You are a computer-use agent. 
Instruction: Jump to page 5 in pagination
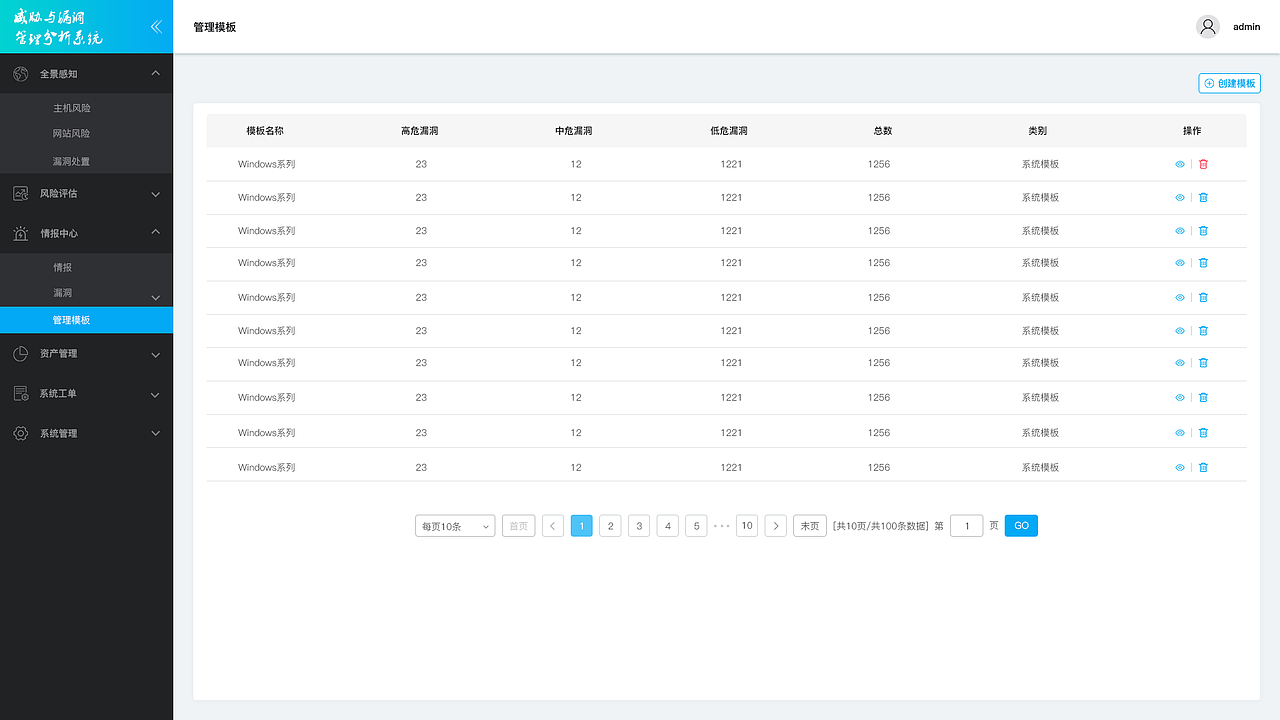point(696,525)
